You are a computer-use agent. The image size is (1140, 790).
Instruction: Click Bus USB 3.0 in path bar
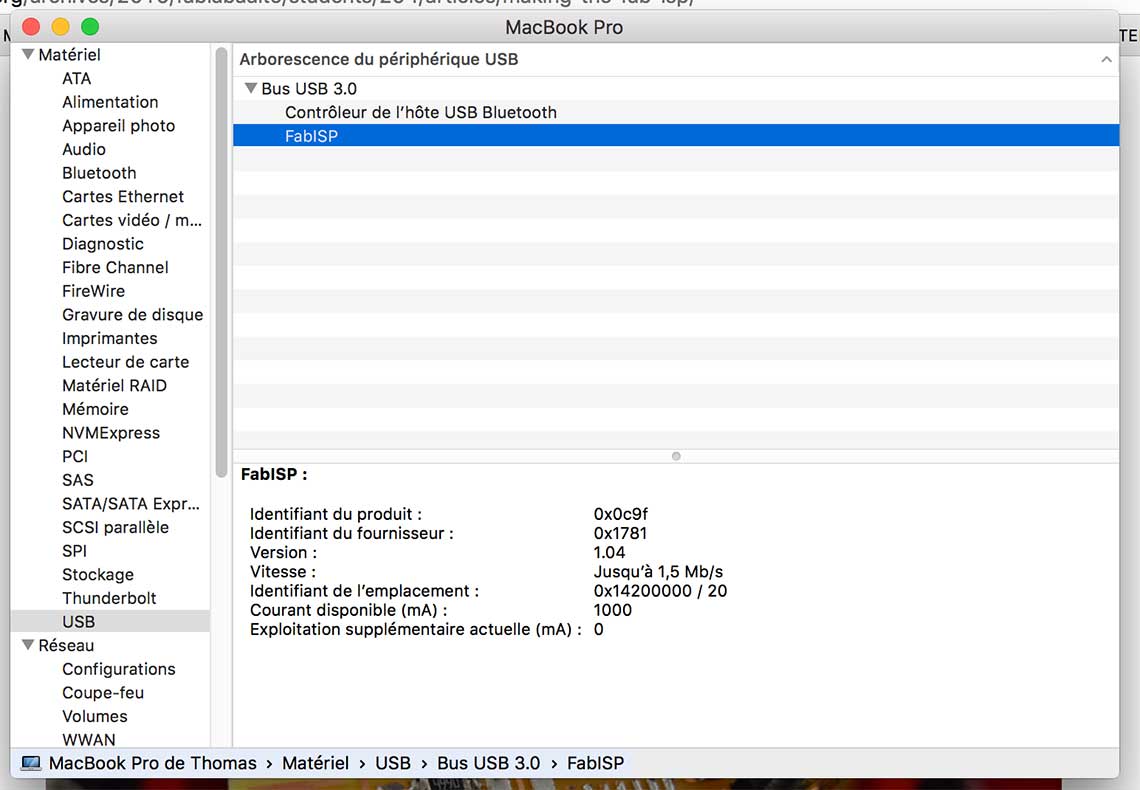click(x=489, y=763)
